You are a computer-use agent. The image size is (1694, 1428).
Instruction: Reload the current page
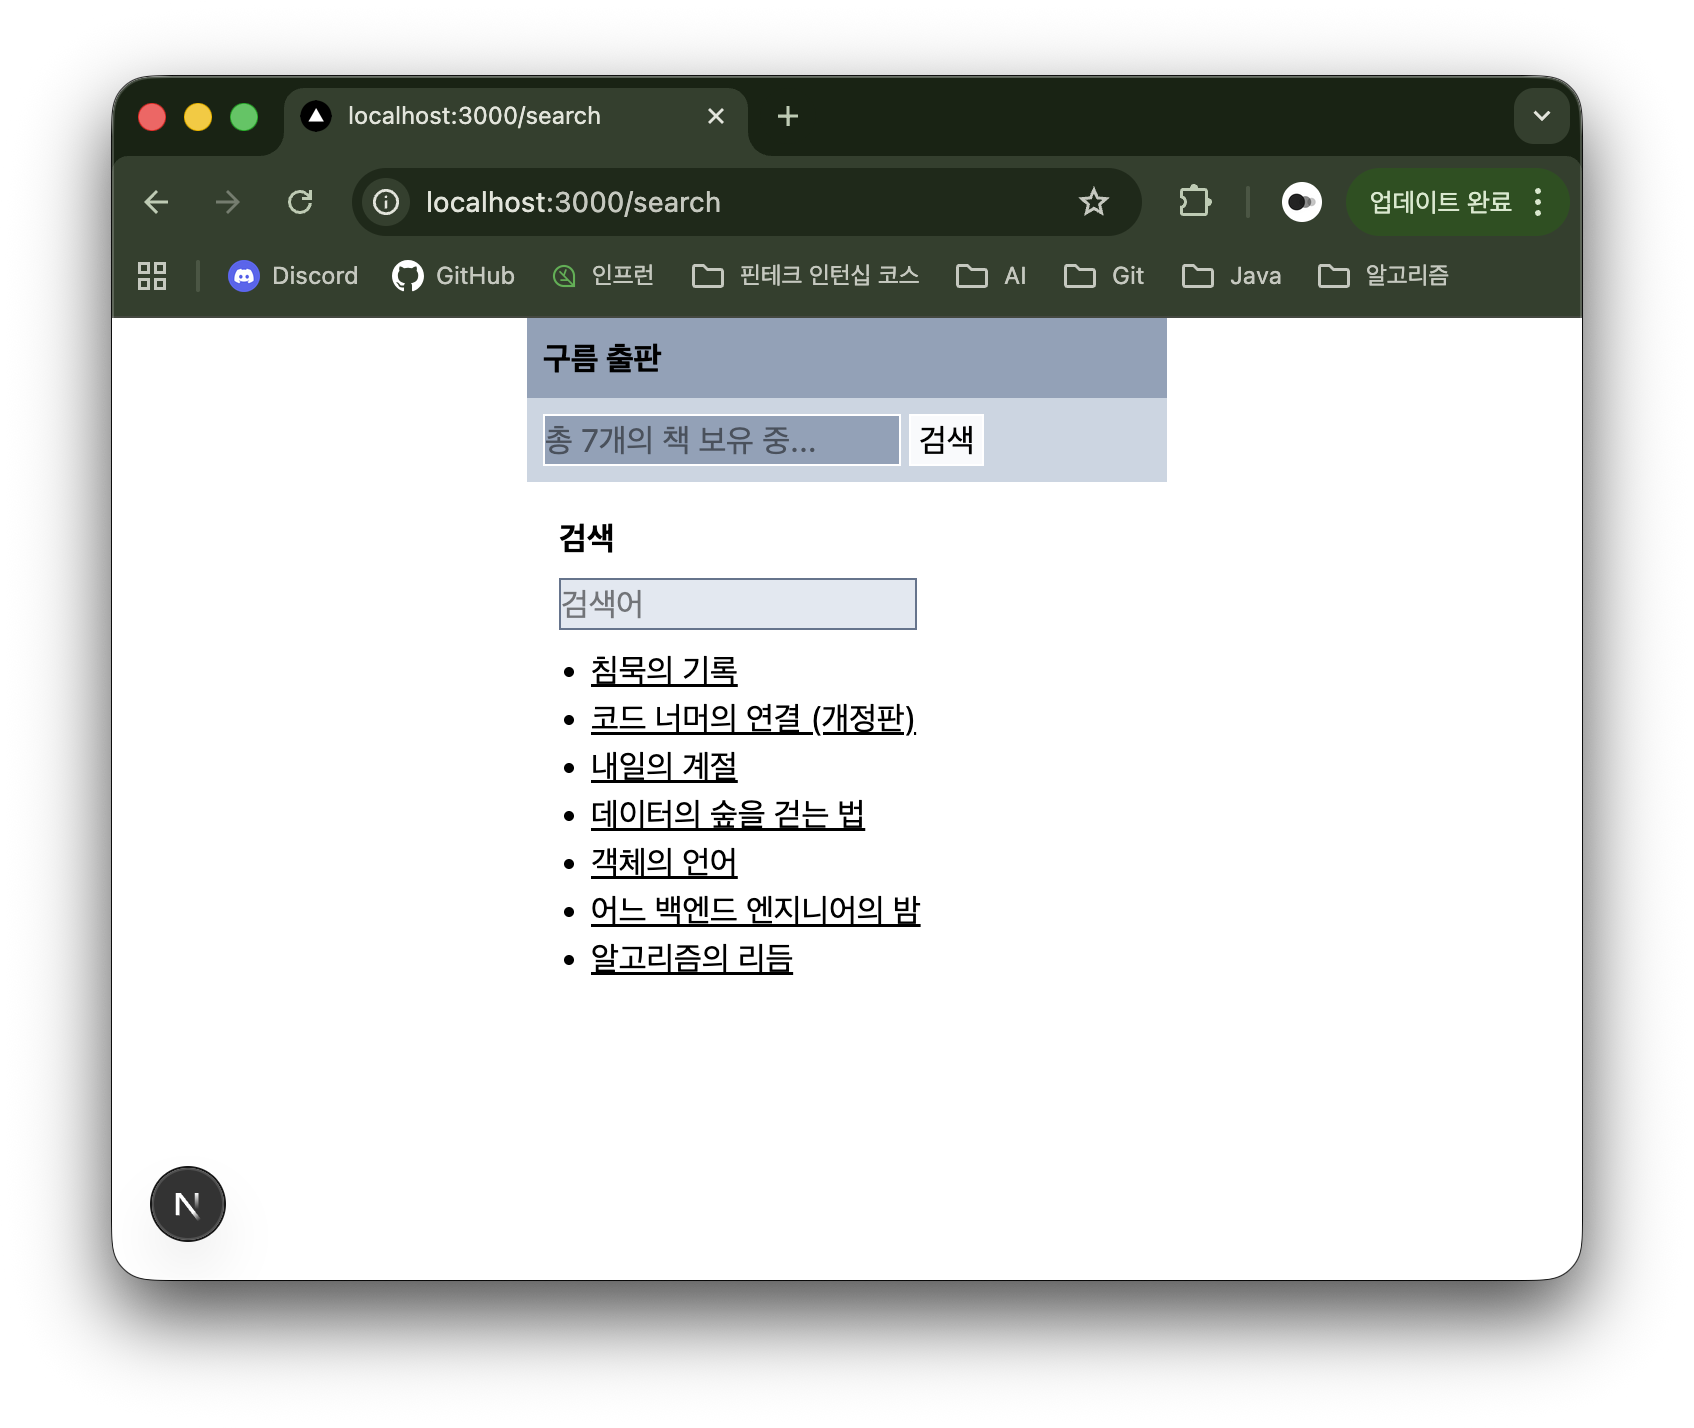pyautogui.click(x=300, y=202)
